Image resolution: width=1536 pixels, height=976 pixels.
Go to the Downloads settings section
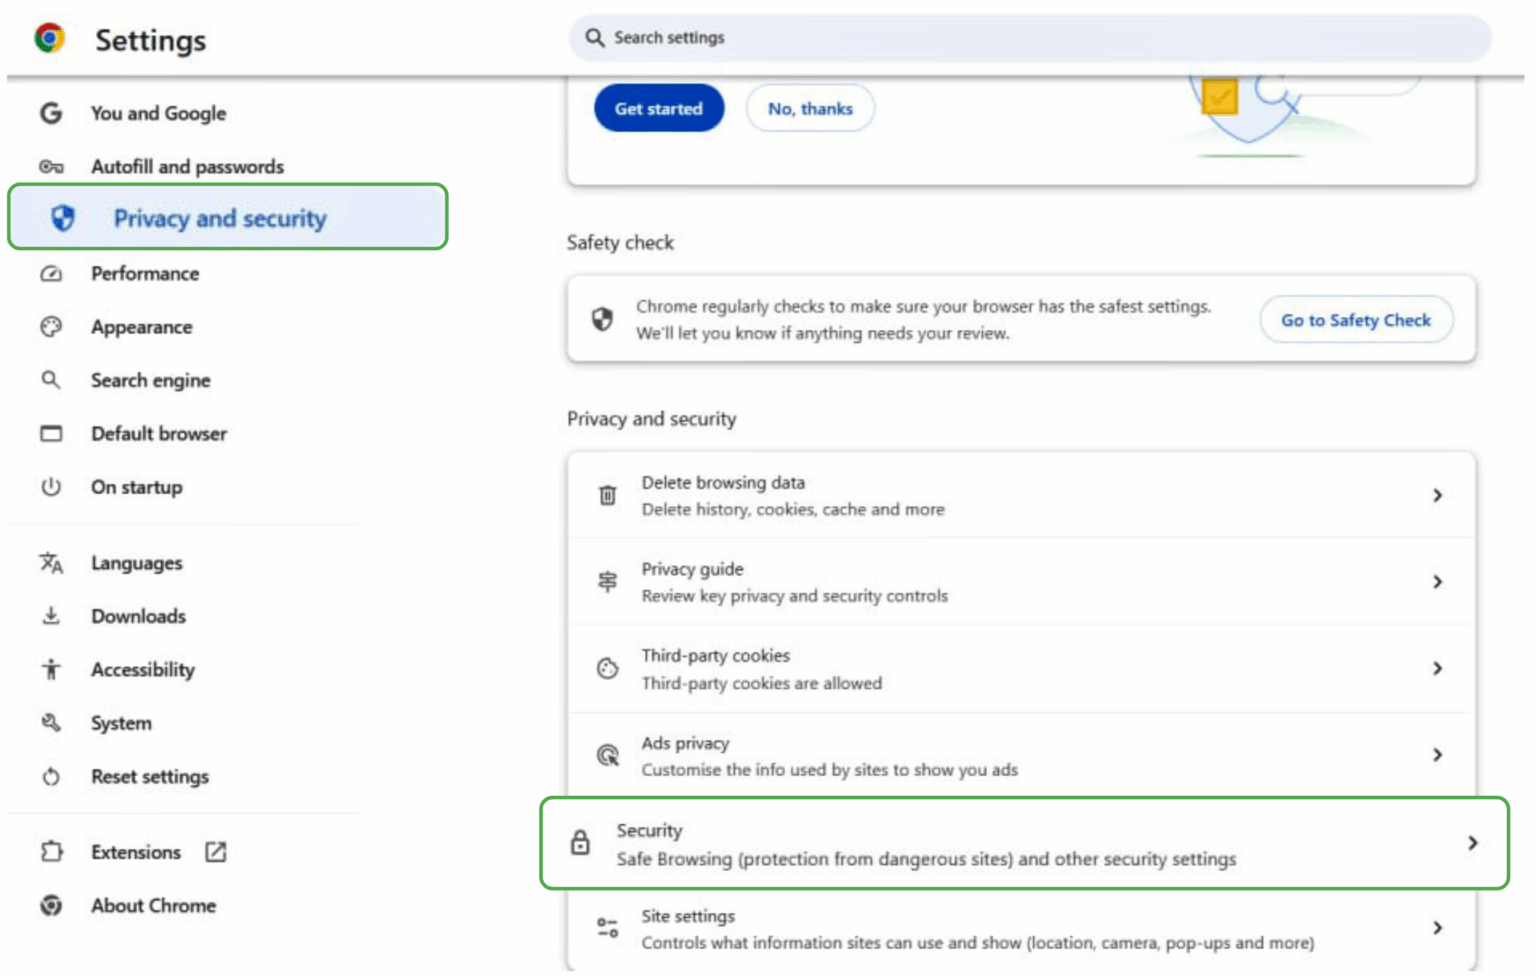[138, 616]
